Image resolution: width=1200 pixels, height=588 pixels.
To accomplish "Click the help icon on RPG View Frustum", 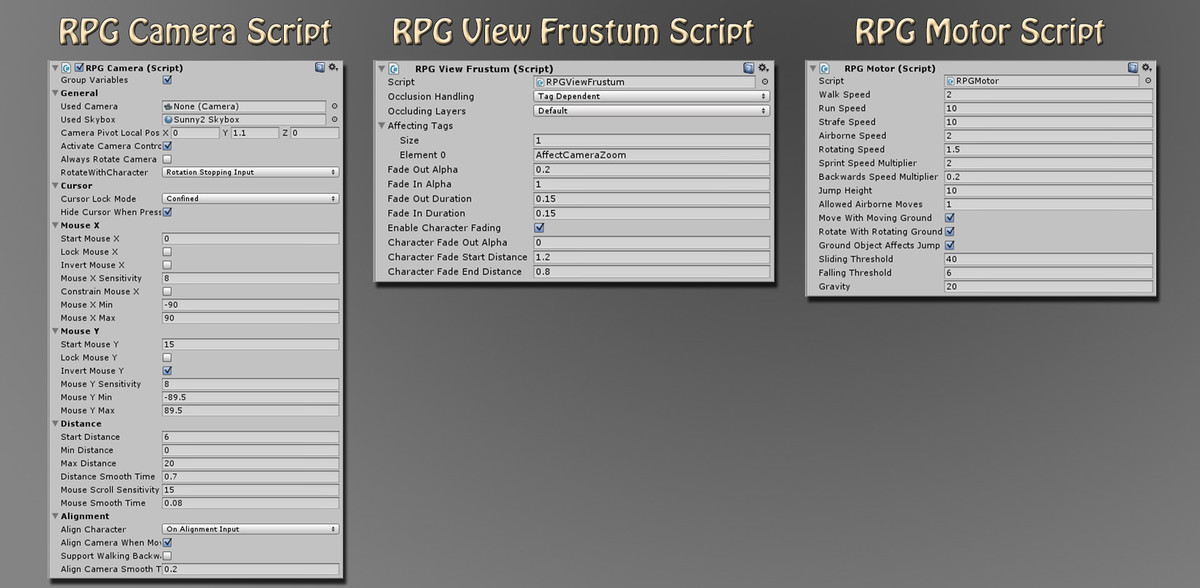I will click(x=748, y=68).
